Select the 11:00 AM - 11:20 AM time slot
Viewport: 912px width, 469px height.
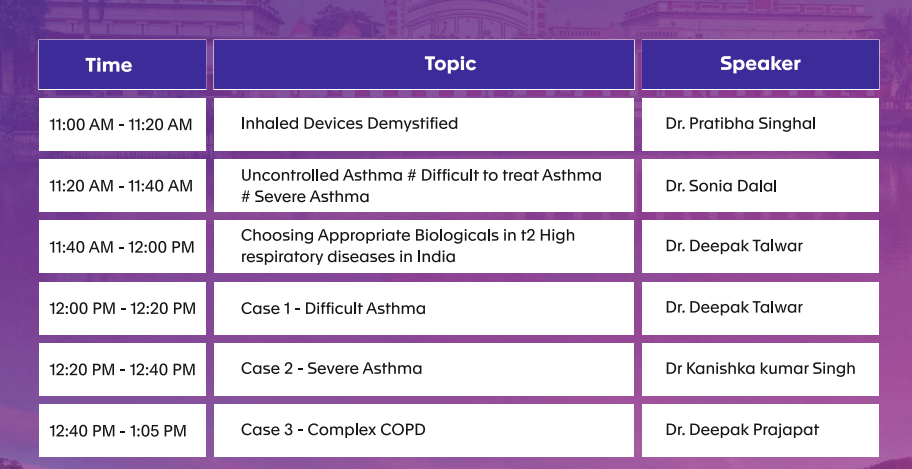(x=121, y=125)
